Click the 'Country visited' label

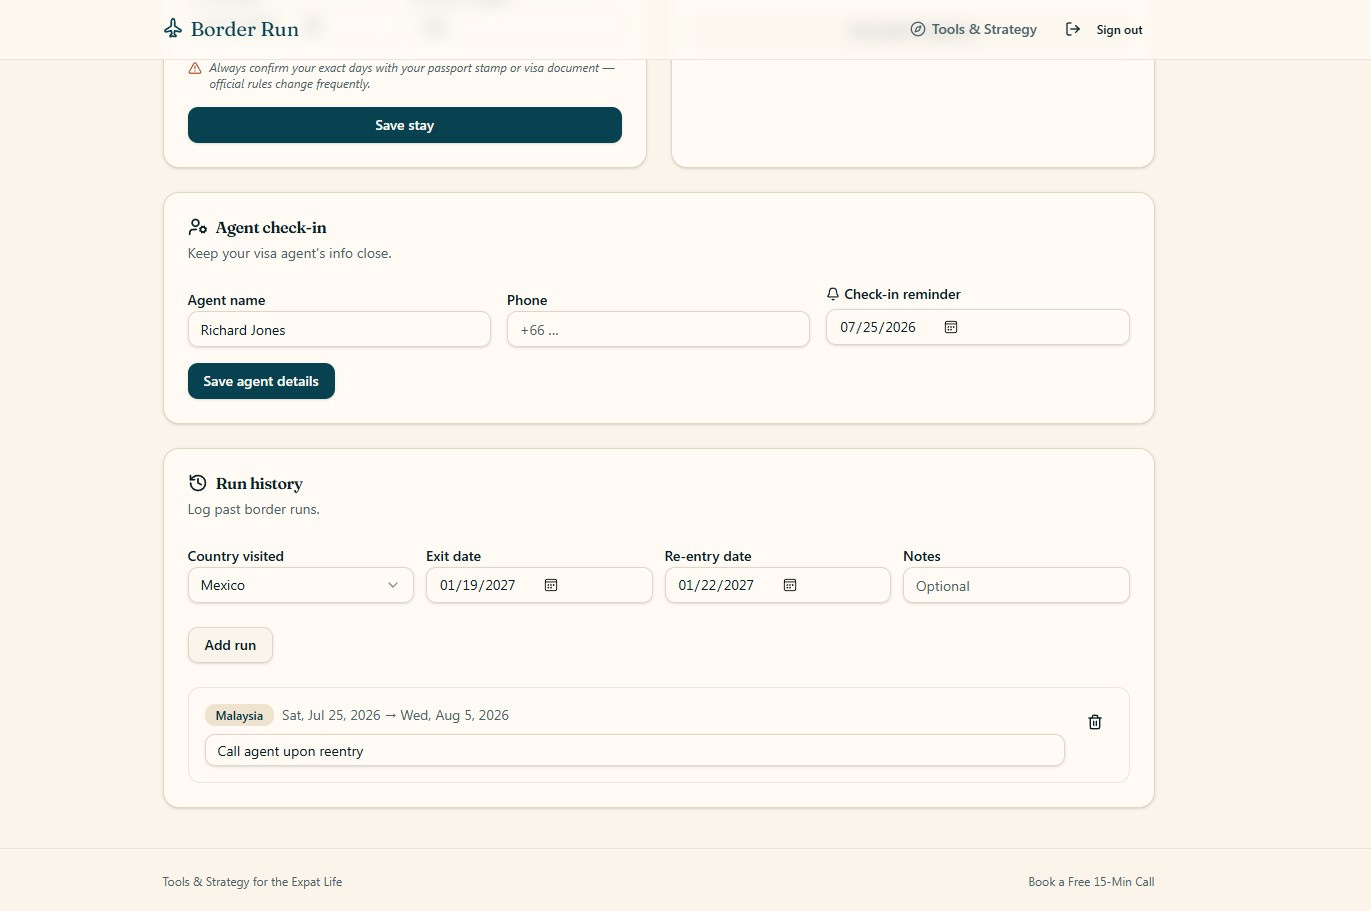coord(236,556)
